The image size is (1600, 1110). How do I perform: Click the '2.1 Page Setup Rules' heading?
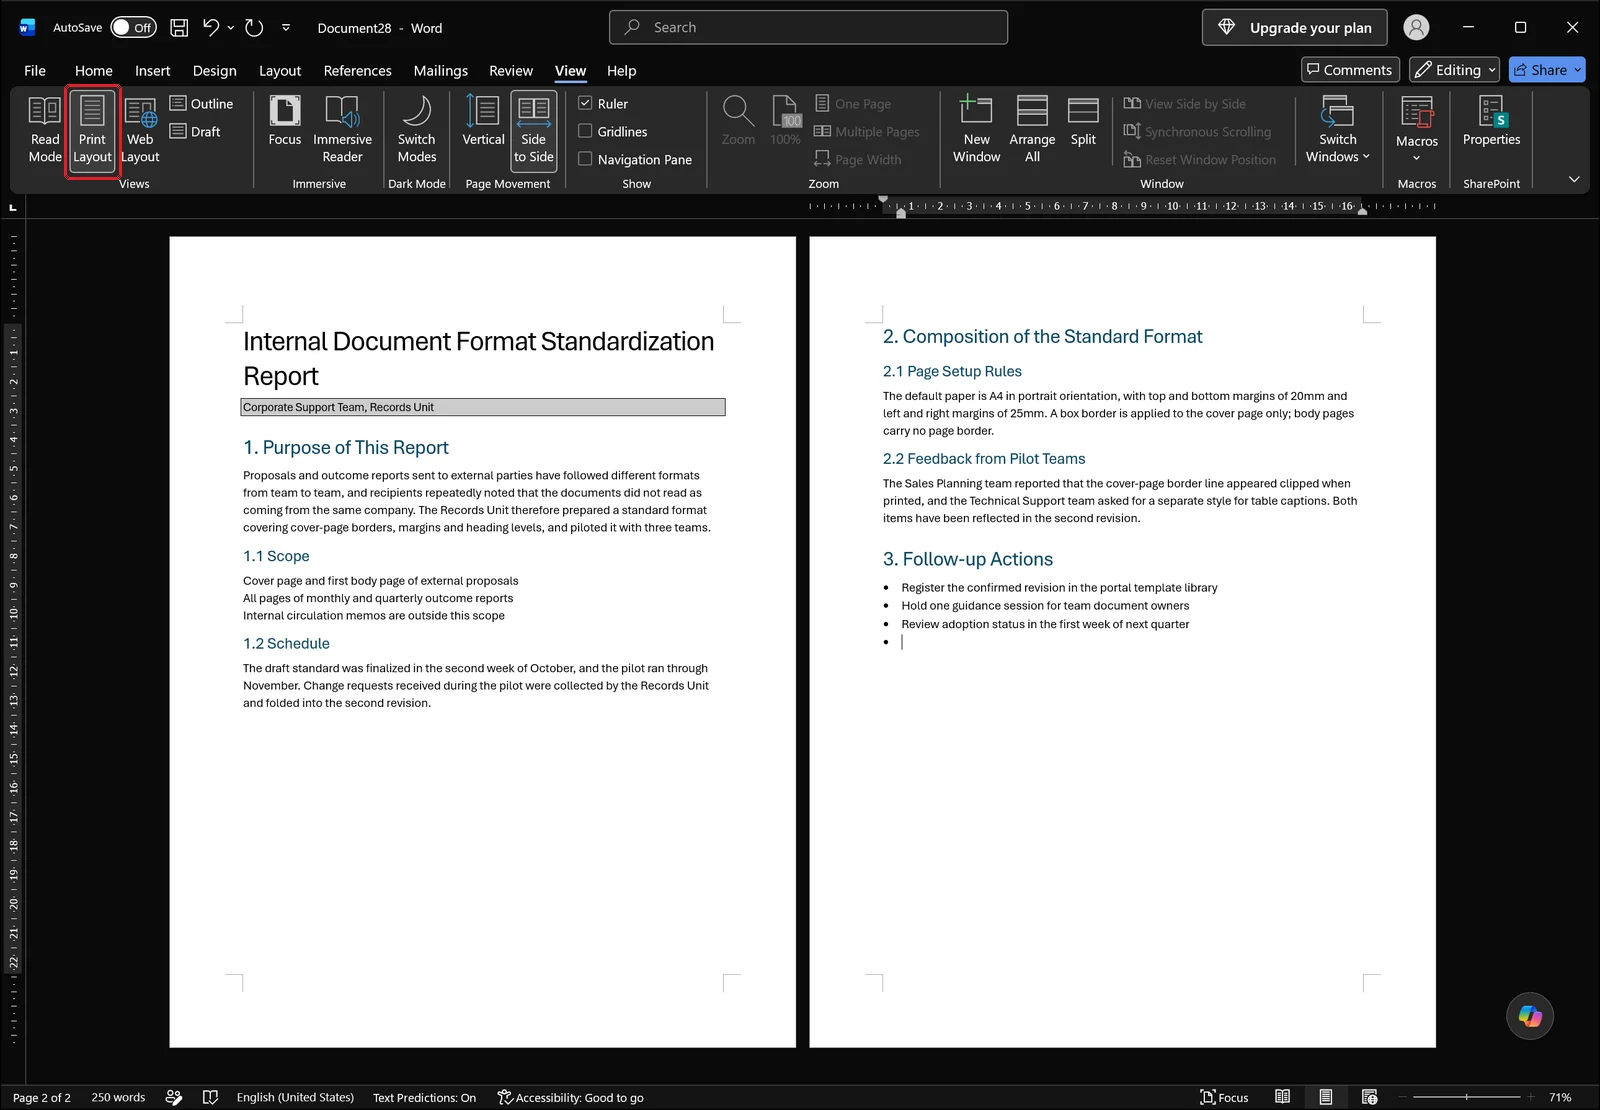(952, 371)
